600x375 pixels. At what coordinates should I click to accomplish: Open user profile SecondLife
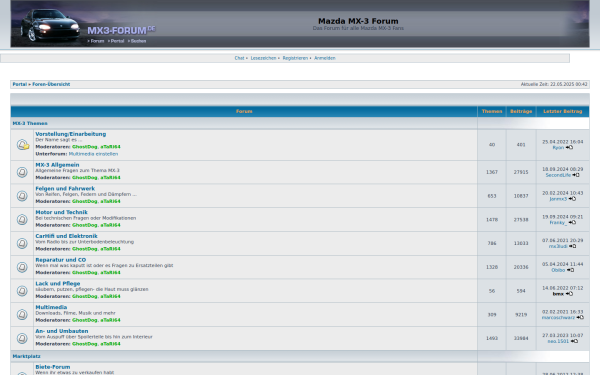click(558, 175)
